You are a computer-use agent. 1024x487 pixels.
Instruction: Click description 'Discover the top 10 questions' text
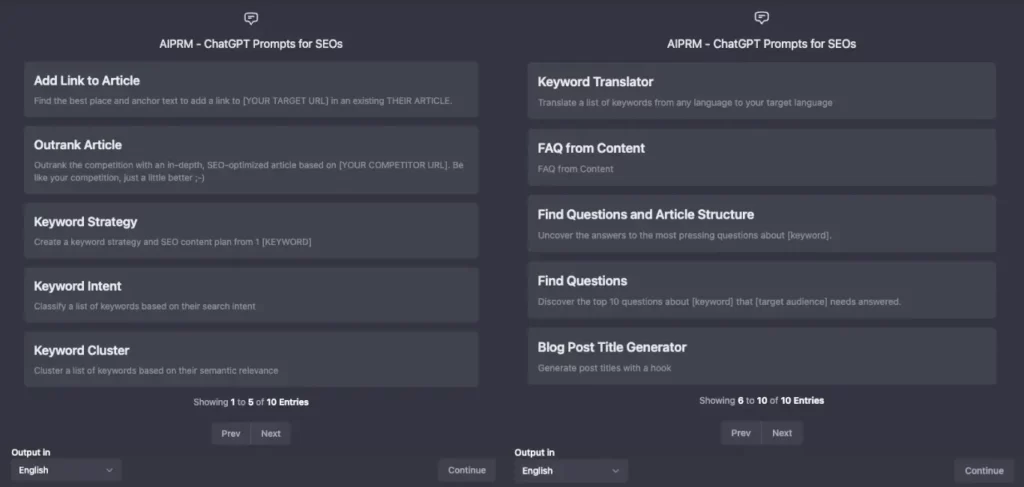(719, 302)
